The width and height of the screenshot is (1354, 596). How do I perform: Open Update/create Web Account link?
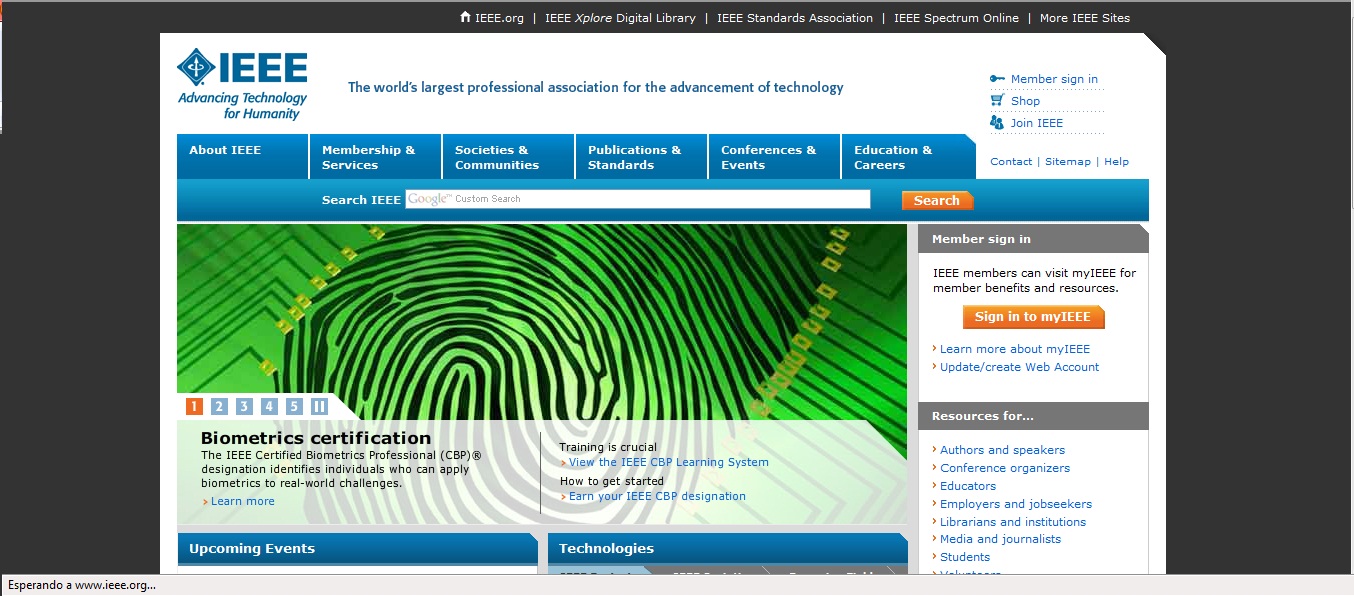tap(1019, 367)
